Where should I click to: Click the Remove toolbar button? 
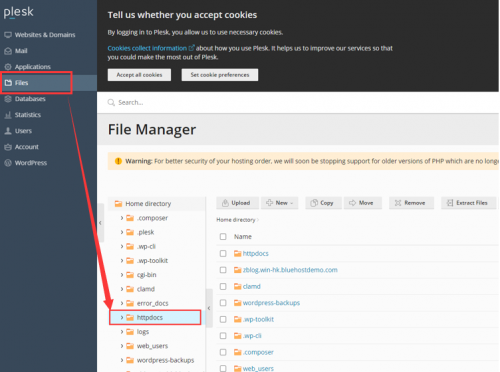click(x=411, y=203)
